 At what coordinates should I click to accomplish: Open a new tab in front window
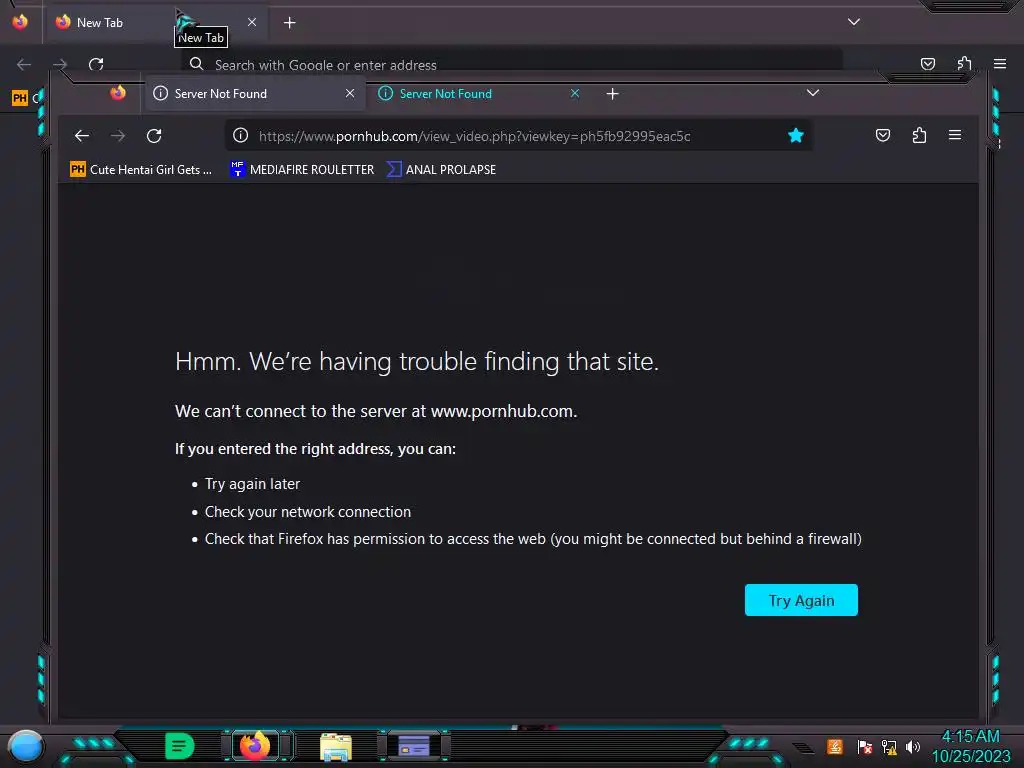pyautogui.click(x=612, y=94)
